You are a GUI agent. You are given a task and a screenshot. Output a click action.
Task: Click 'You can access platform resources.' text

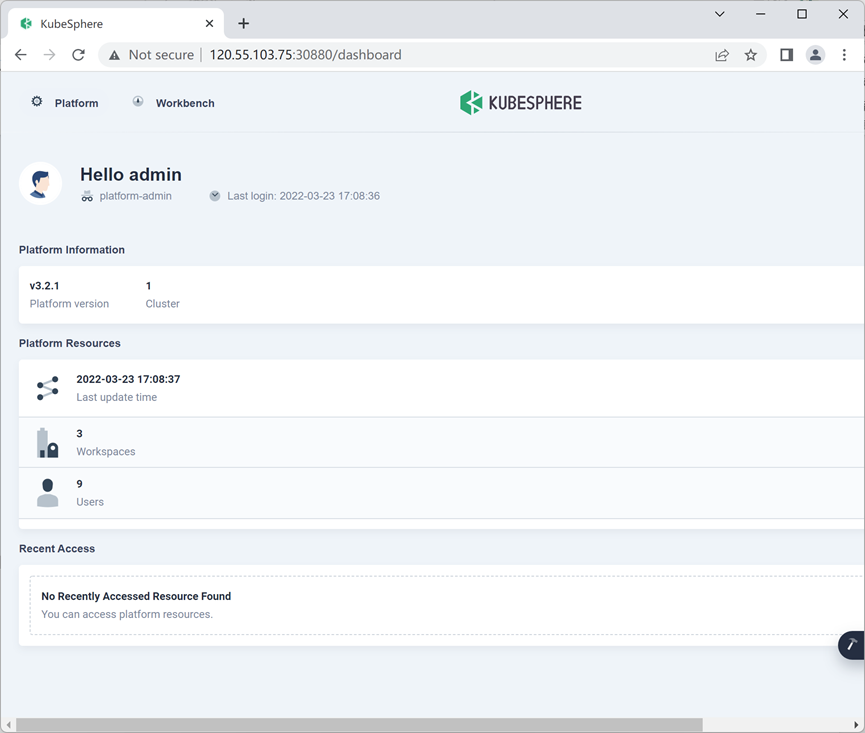pos(127,614)
